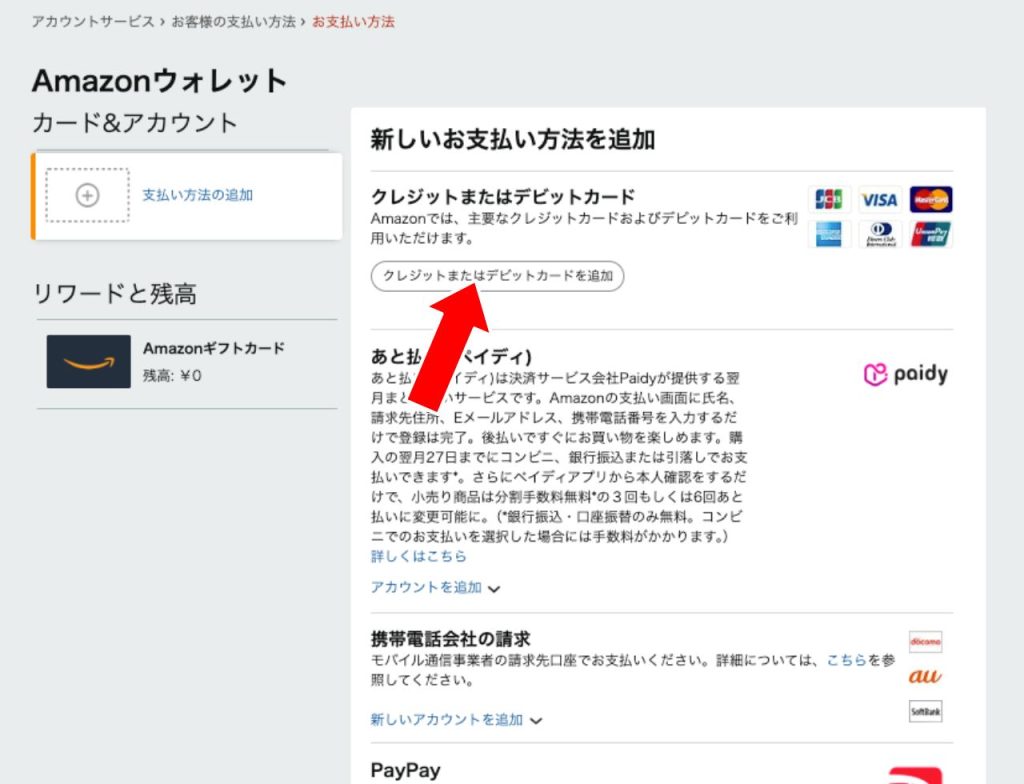Expand アカウントを追加 under Paidy

(435, 588)
